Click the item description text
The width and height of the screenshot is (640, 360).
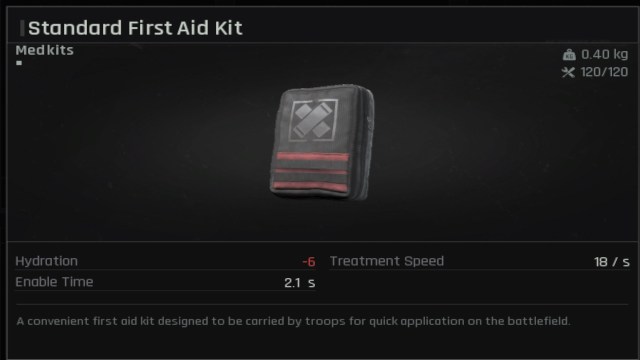coord(293,321)
